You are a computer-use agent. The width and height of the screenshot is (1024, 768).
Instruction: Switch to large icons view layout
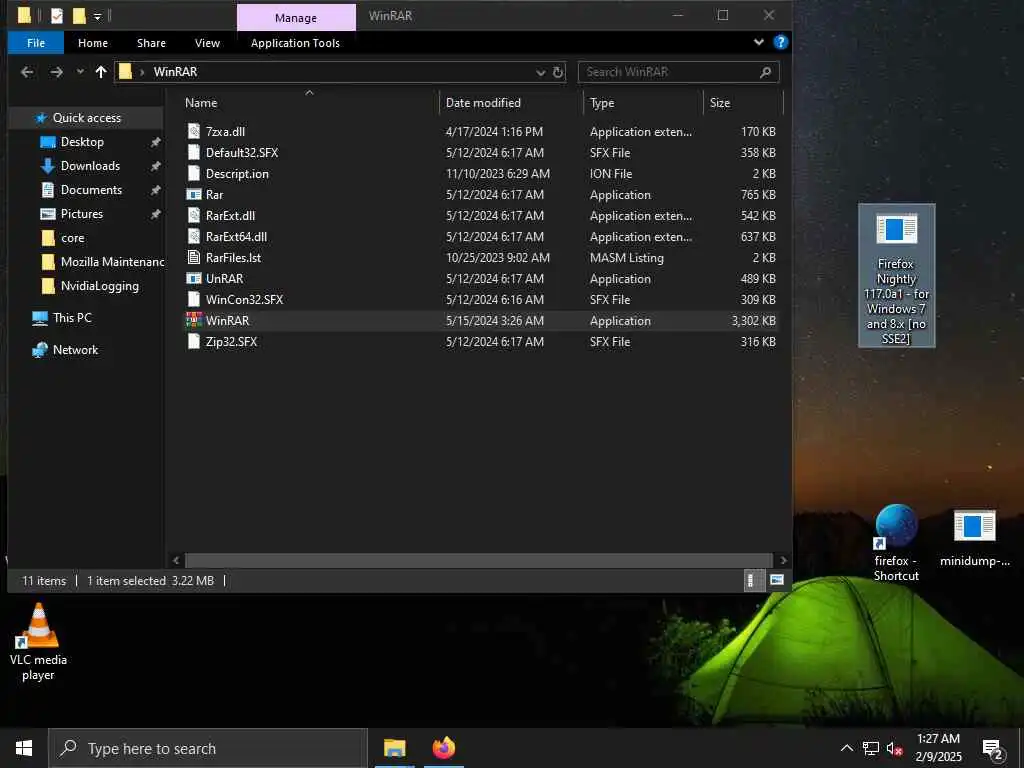(x=776, y=580)
